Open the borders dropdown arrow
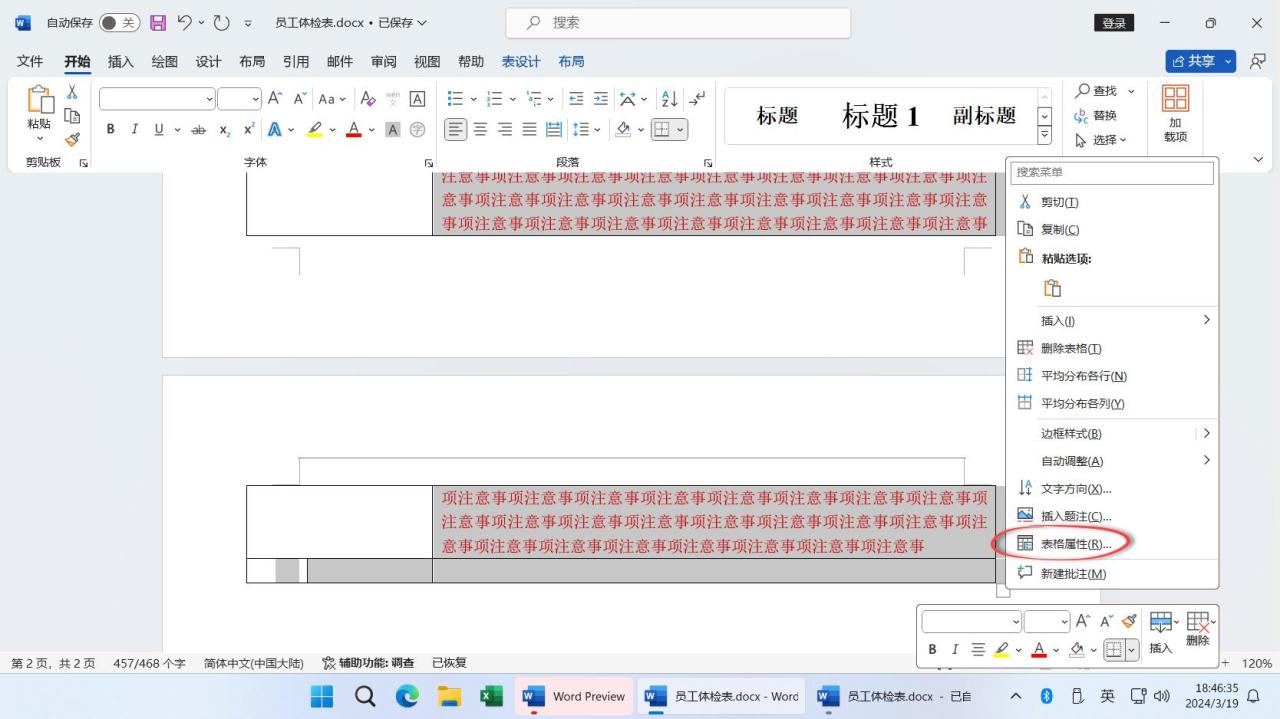The width and height of the screenshot is (1280, 719). (x=679, y=129)
